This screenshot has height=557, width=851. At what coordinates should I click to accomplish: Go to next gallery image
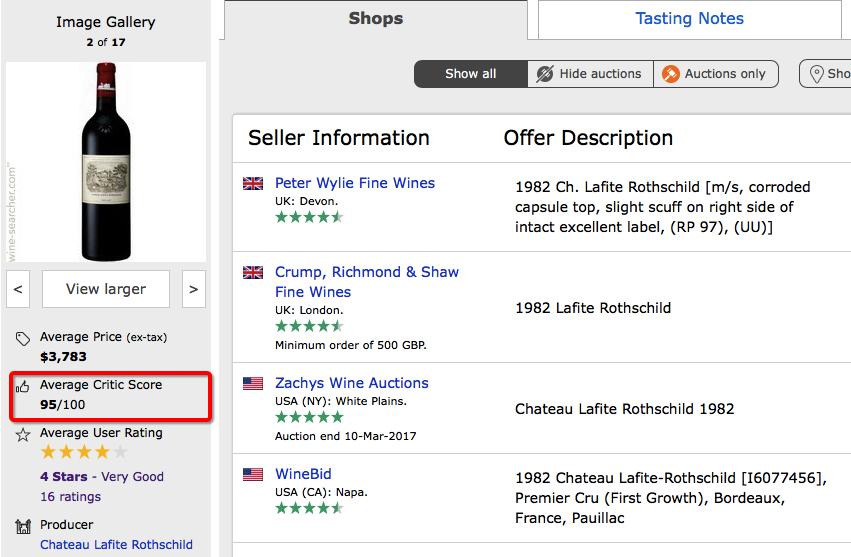tap(193, 289)
